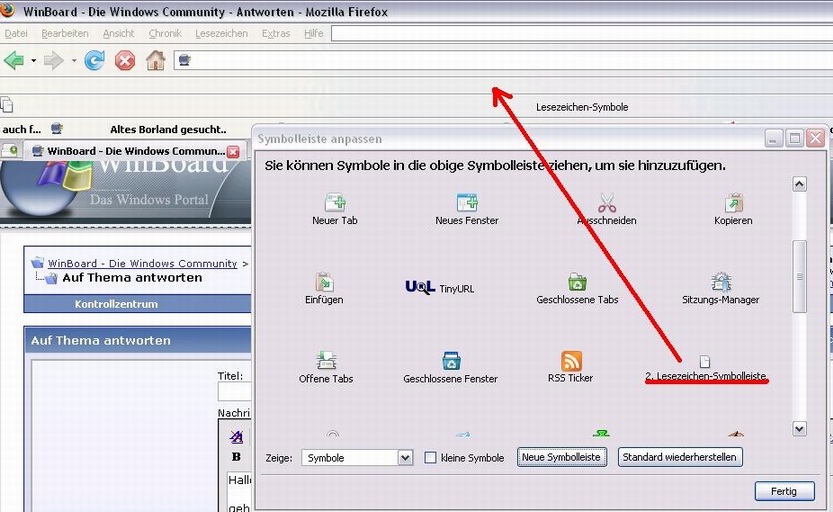Click the page icon below navigation toolbar
This screenshot has height=512, width=833.
click(7, 105)
